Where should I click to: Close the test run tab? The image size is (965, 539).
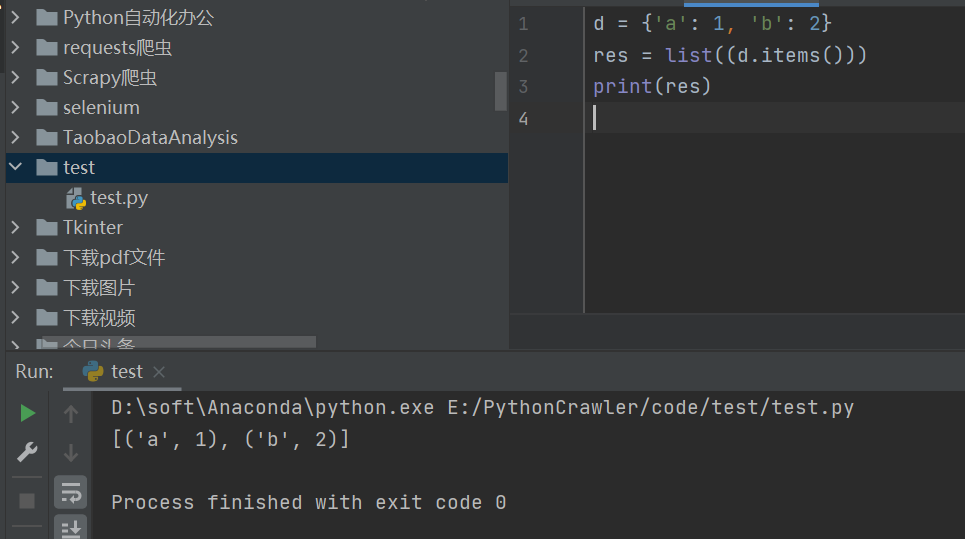coord(159,372)
